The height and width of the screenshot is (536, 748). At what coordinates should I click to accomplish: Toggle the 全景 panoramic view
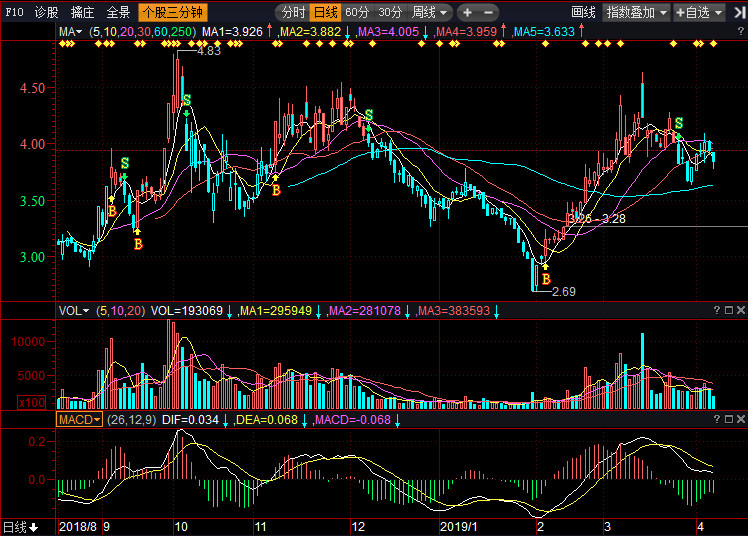[x=118, y=12]
